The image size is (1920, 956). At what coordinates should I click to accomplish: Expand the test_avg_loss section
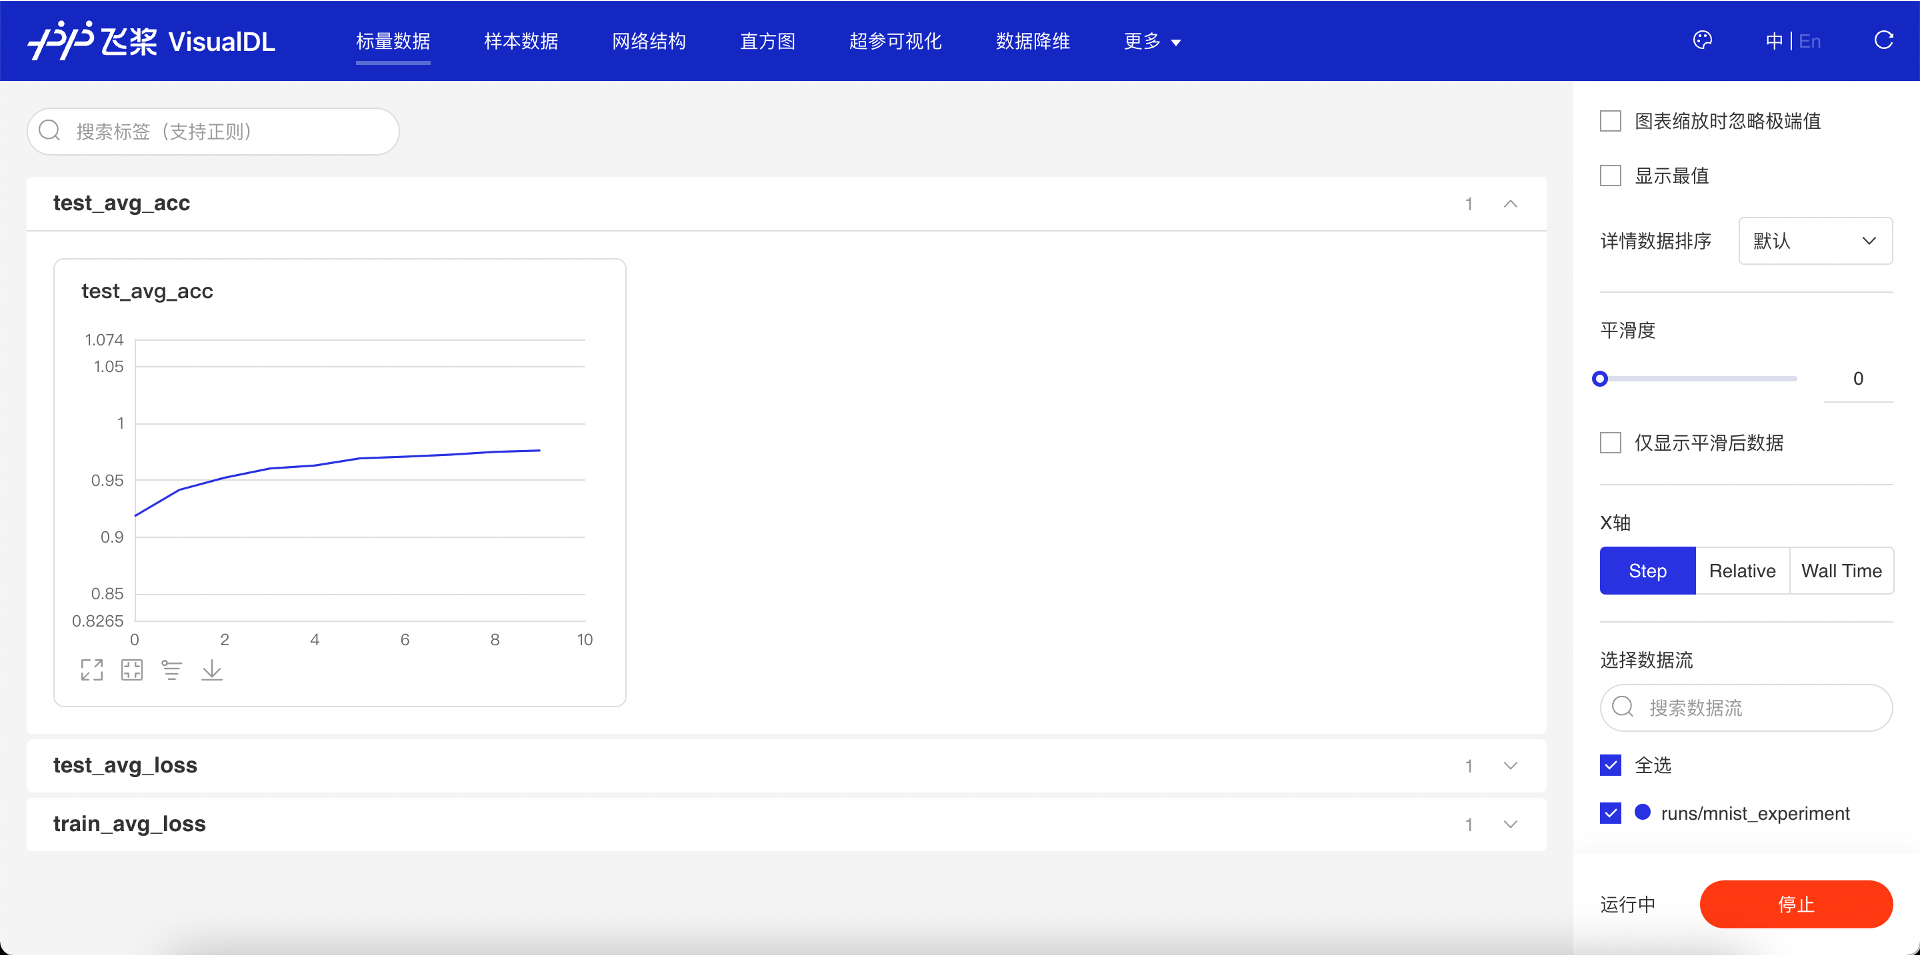(x=1510, y=766)
